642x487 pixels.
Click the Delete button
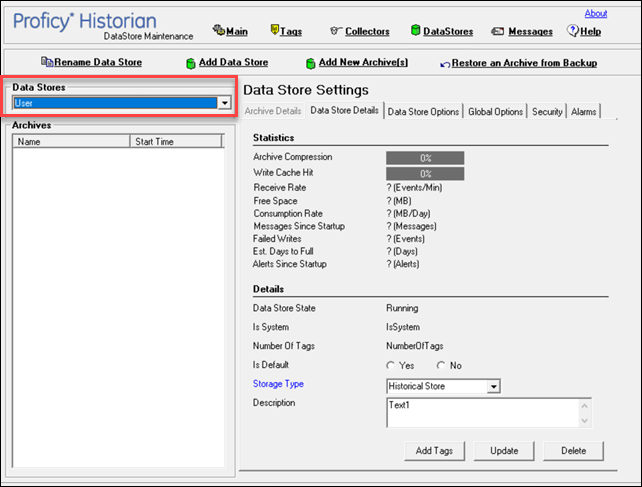coord(573,451)
